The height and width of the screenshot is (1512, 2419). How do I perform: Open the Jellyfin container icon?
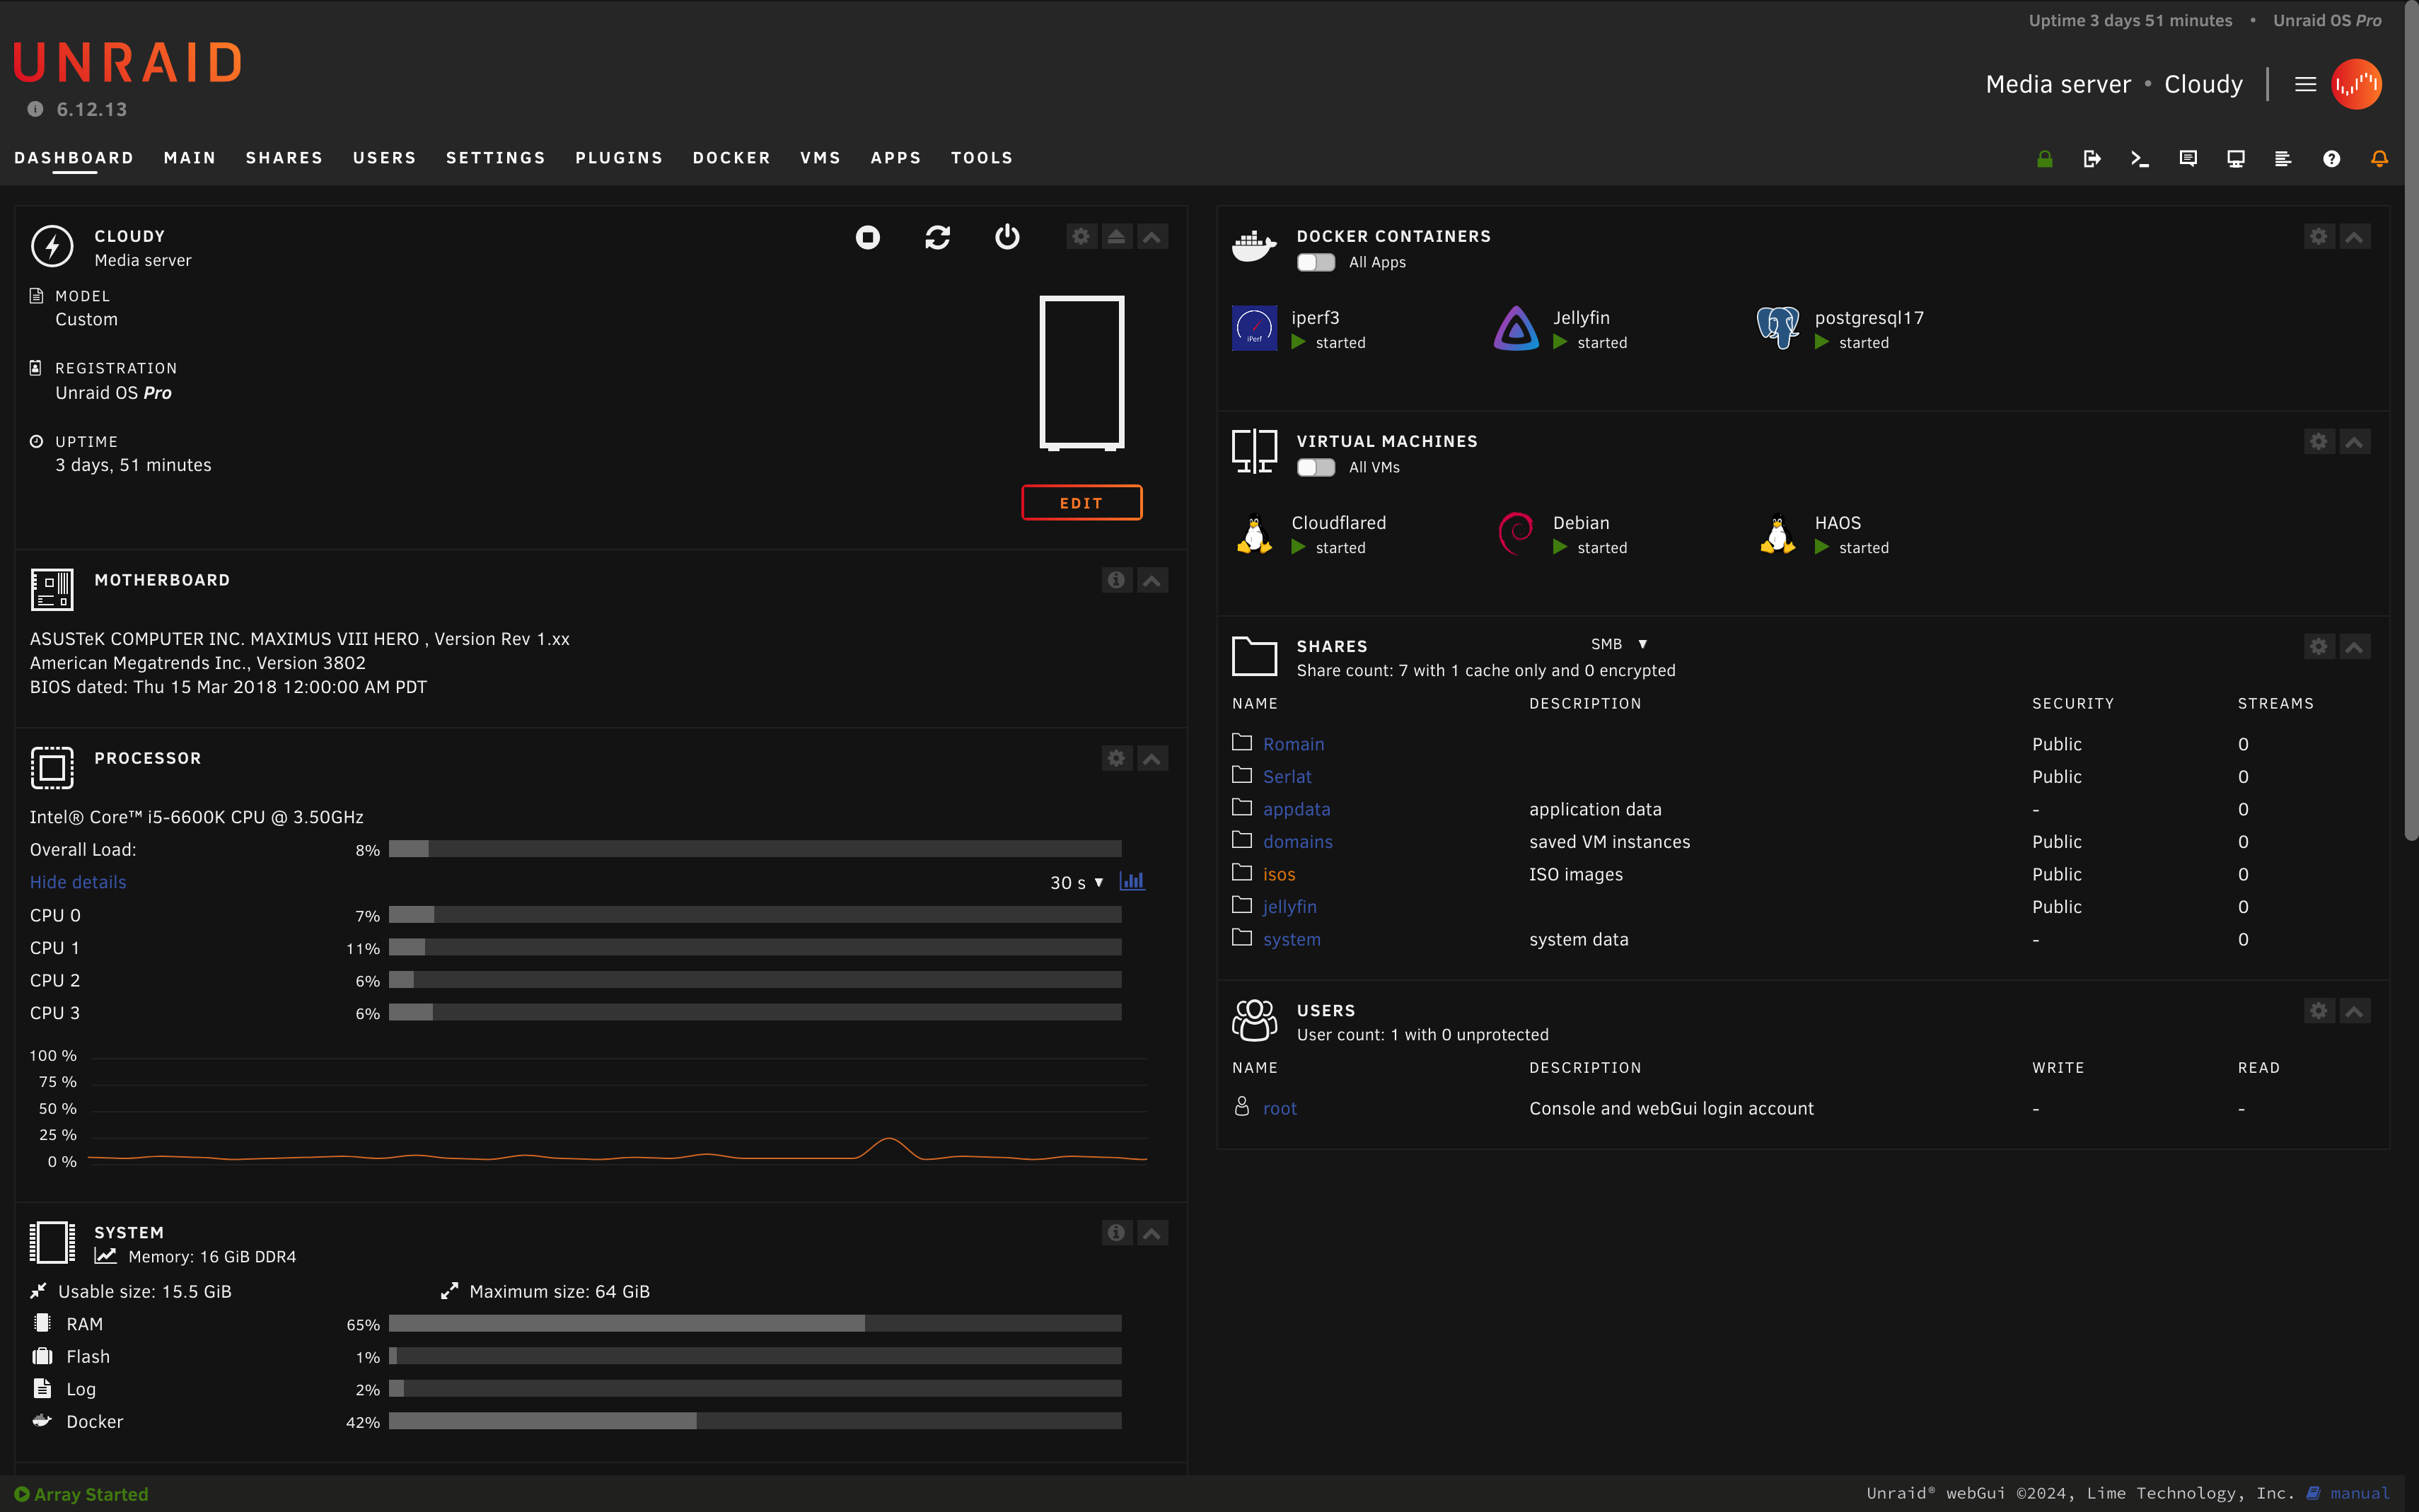click(x=1516, y=328)
